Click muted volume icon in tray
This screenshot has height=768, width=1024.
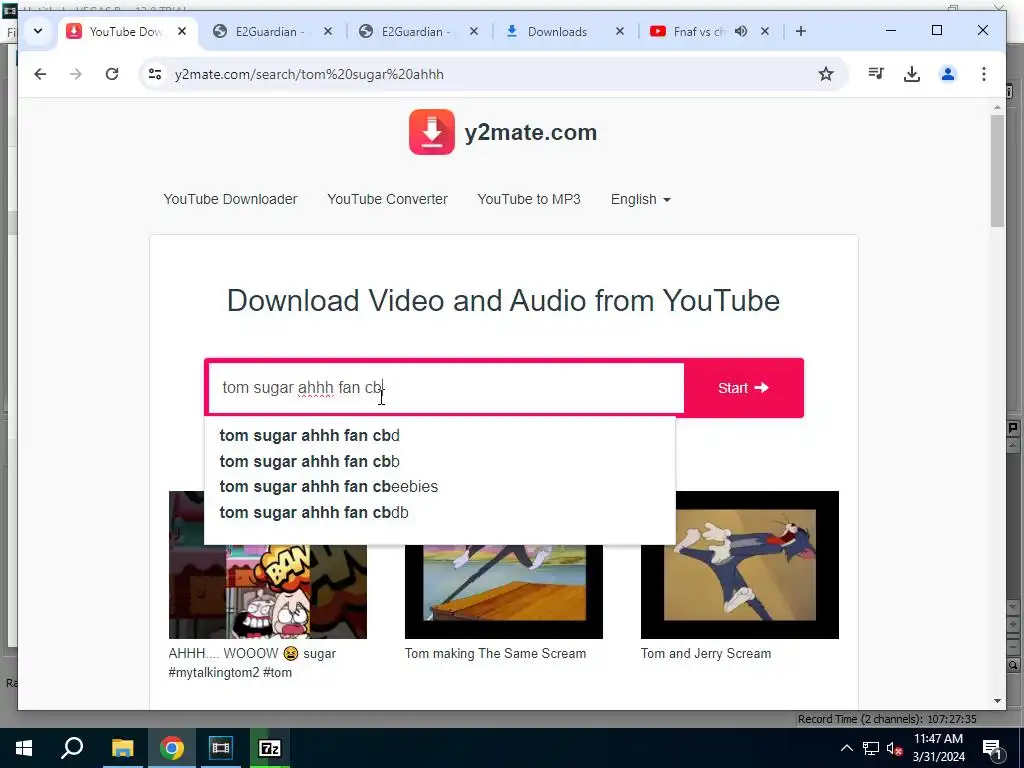pos(894,748)
